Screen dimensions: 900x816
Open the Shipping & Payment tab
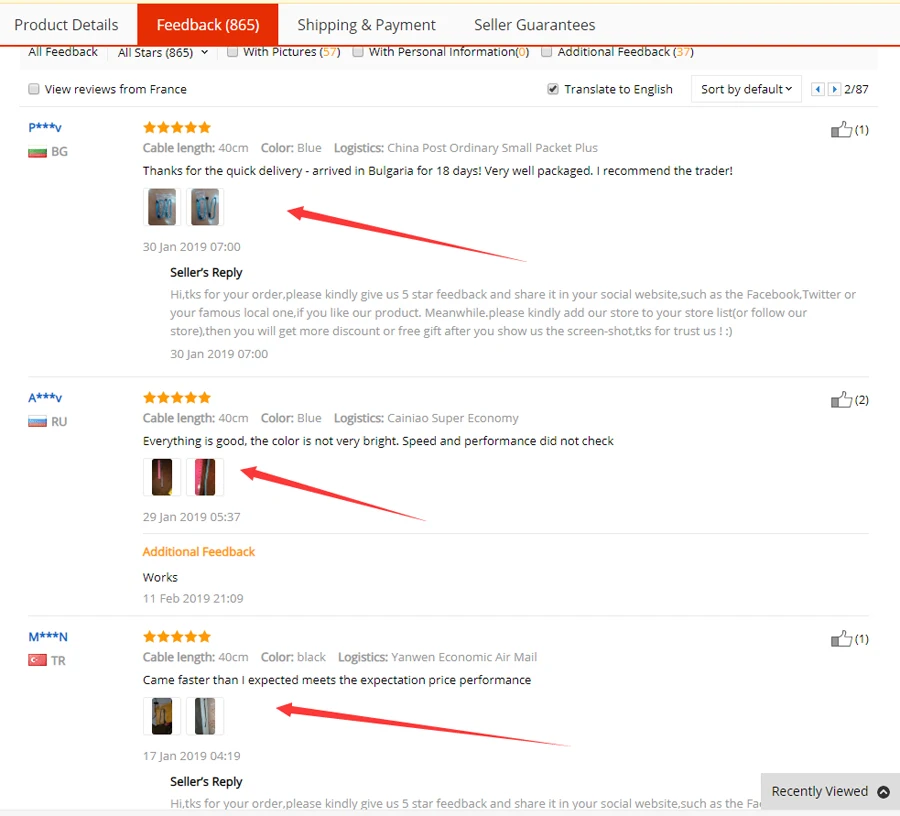[366, 25]
